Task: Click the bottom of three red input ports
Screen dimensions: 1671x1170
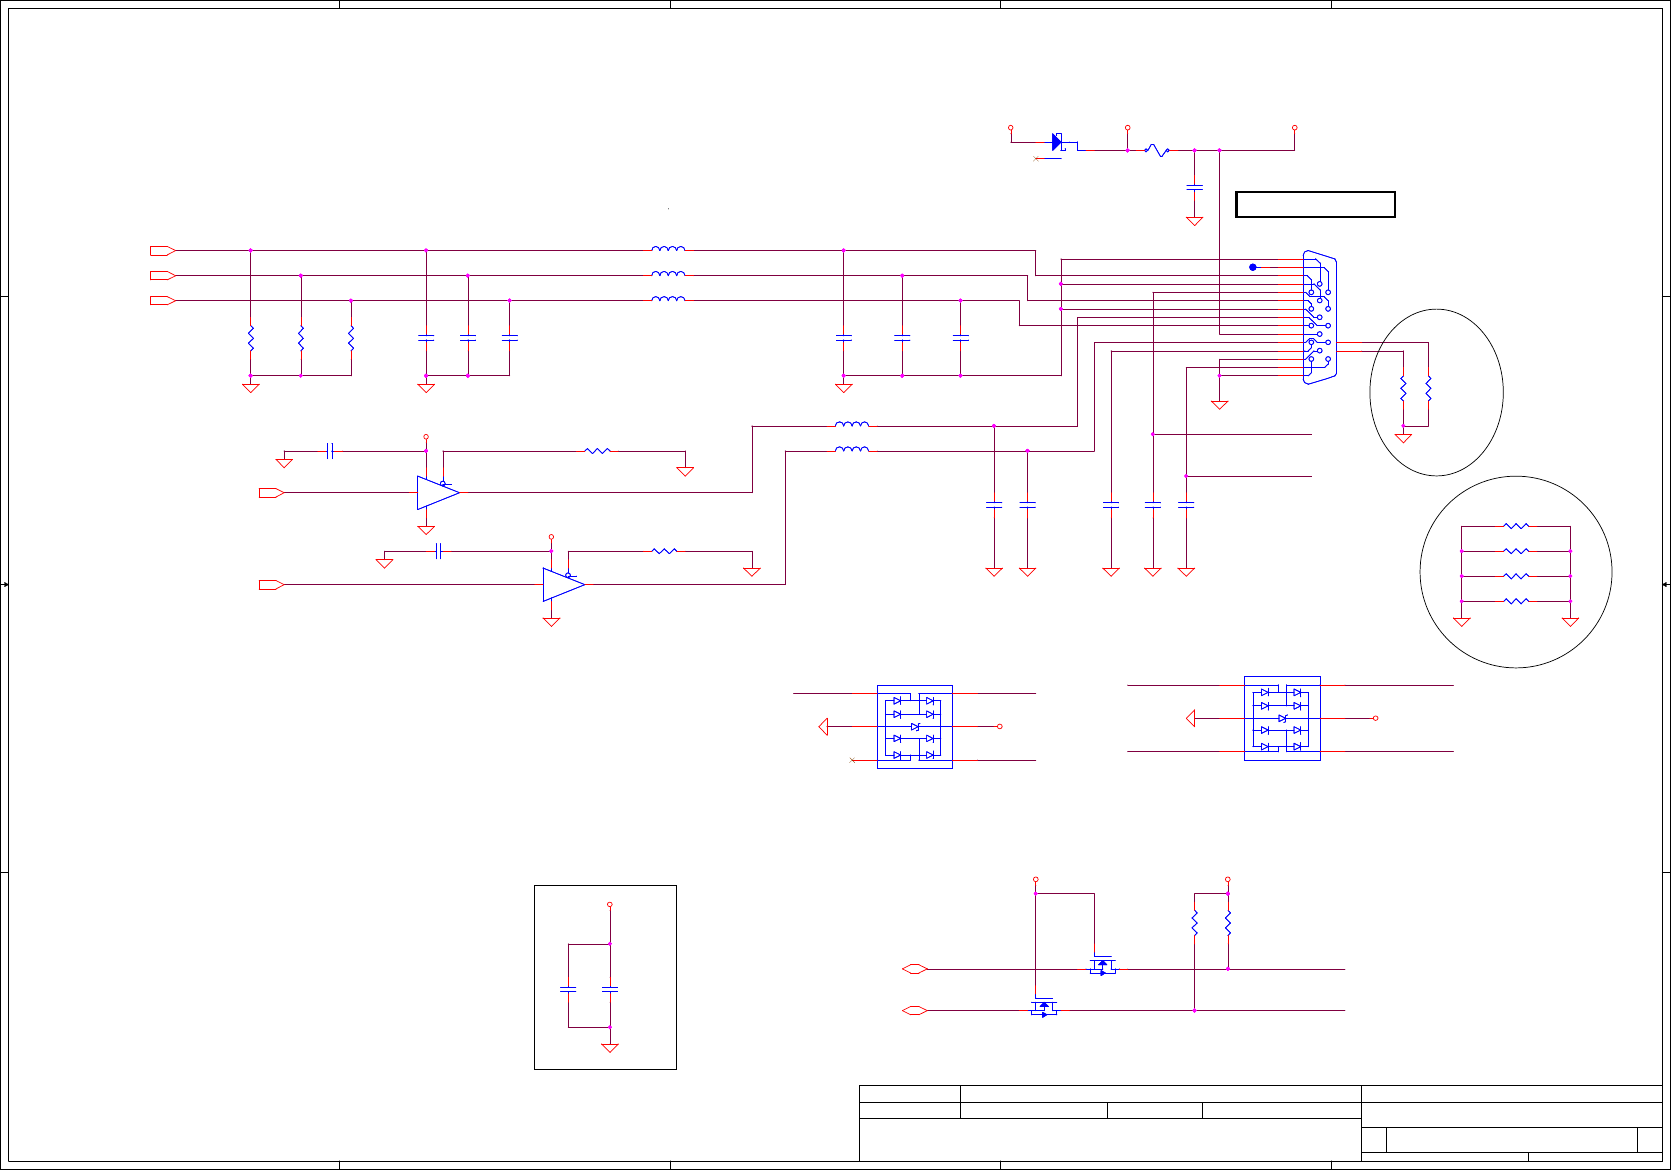Action: (x=162, y=300)
